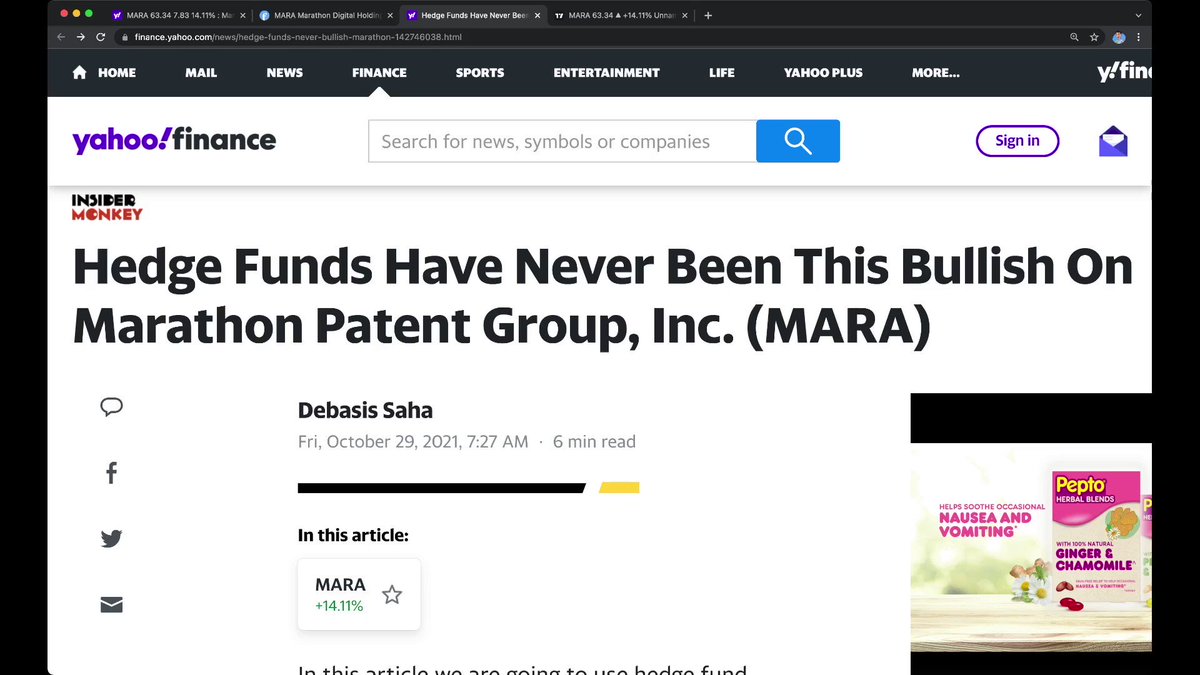Image resolution: width=1200 pixels, height=675 pixels.
Task: Reload the page with the refresh icon
Action: pos(100,37)
